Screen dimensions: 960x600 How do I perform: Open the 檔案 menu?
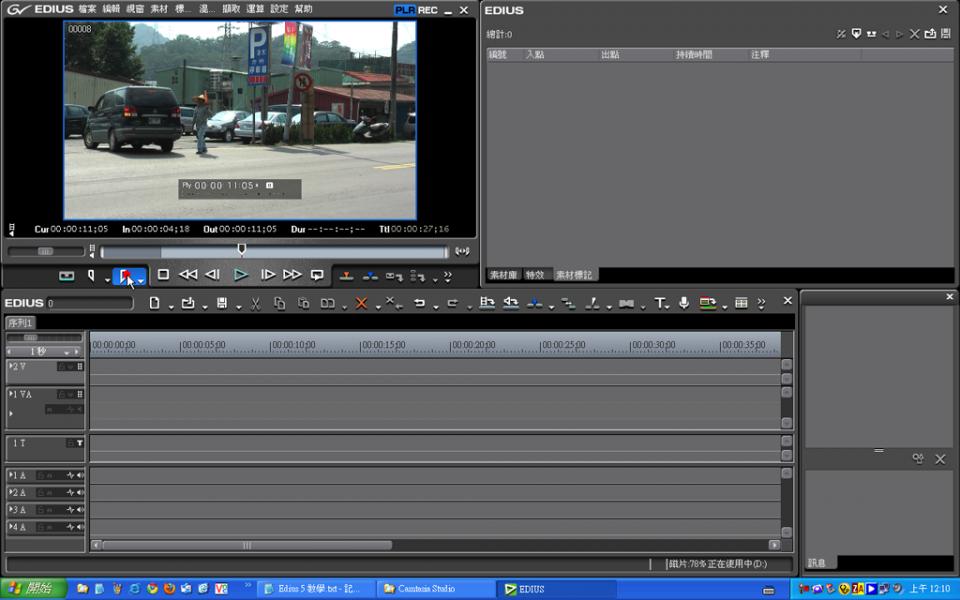(x=87, y=10)
